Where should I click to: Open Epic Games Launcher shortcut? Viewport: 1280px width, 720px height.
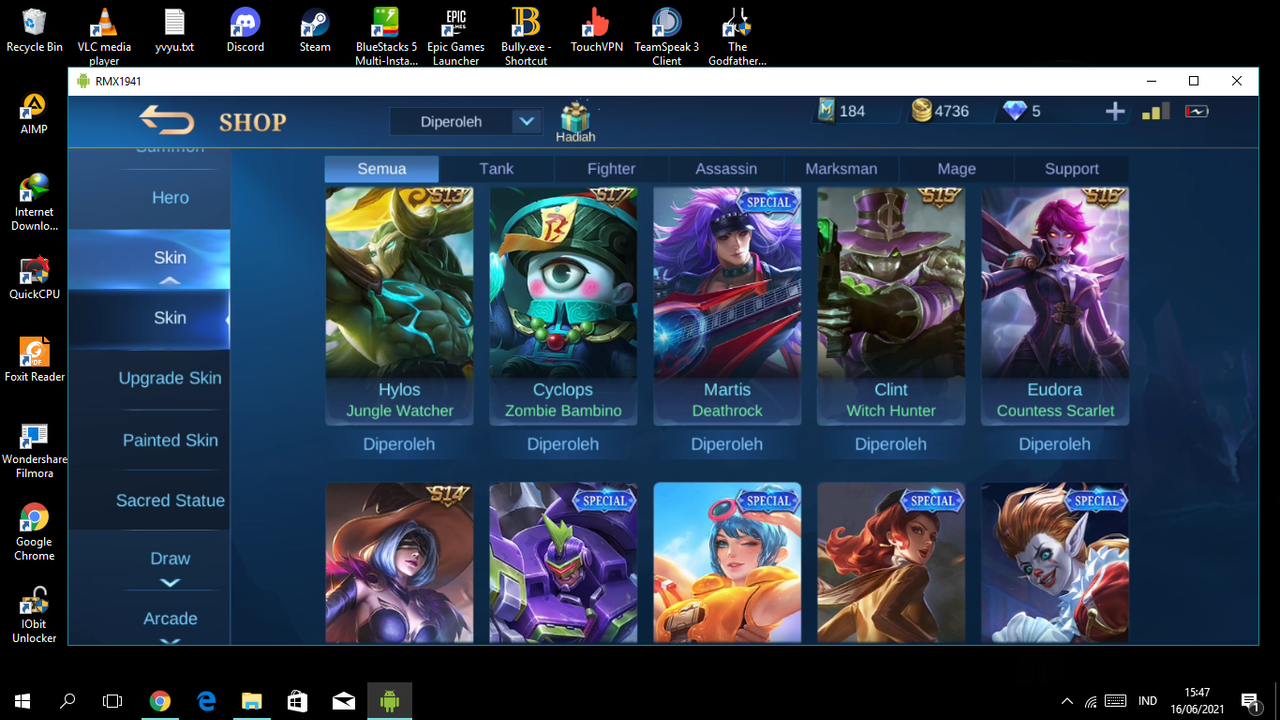tap(456, 36)
